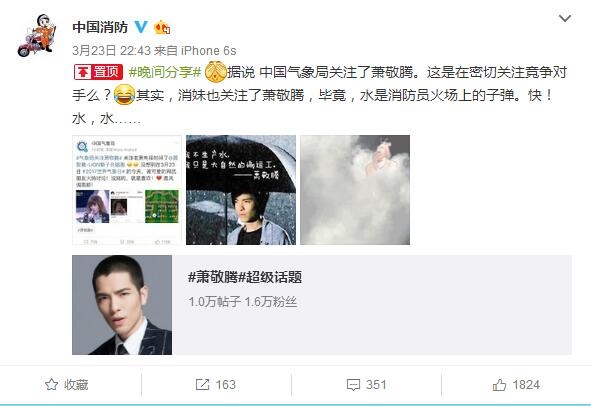Click the iPhone 6s source link
The height and width of the screenshot is (406, 591).
tap(208, 51)
